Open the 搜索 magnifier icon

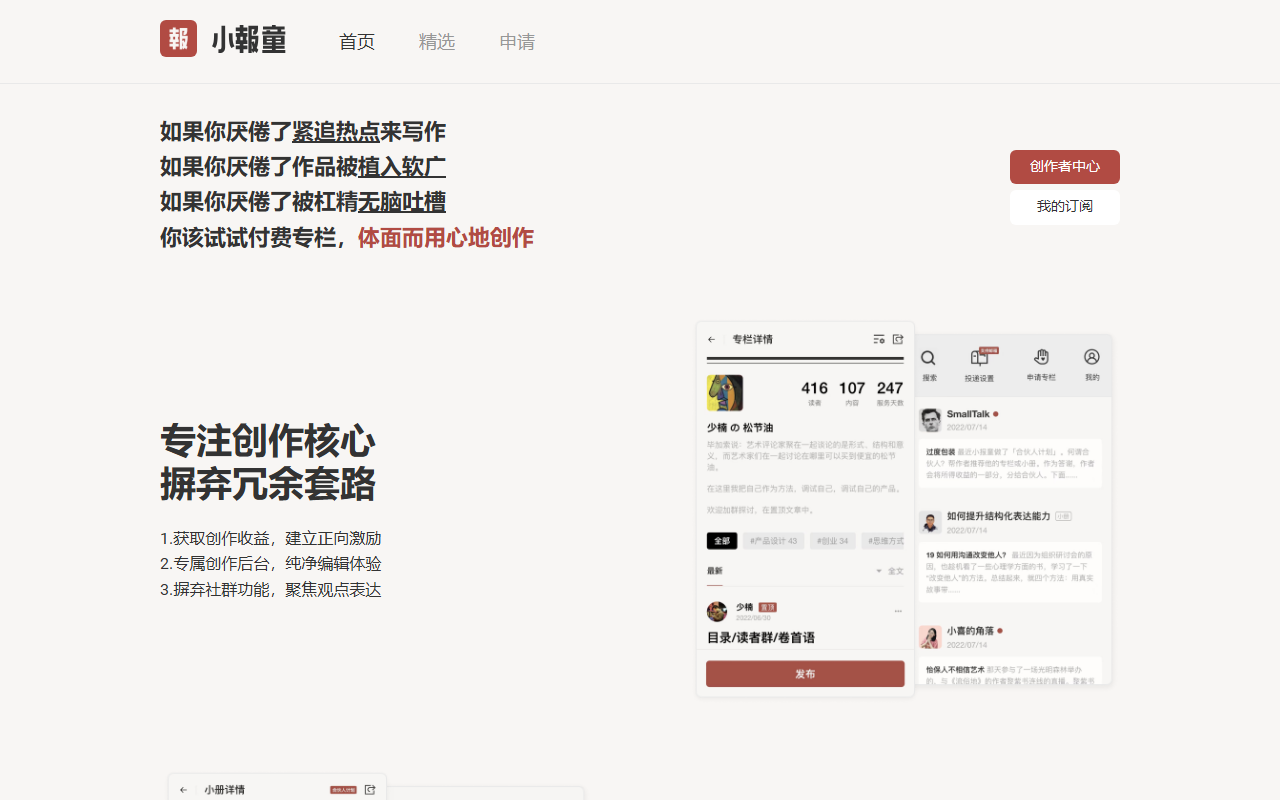929,358
